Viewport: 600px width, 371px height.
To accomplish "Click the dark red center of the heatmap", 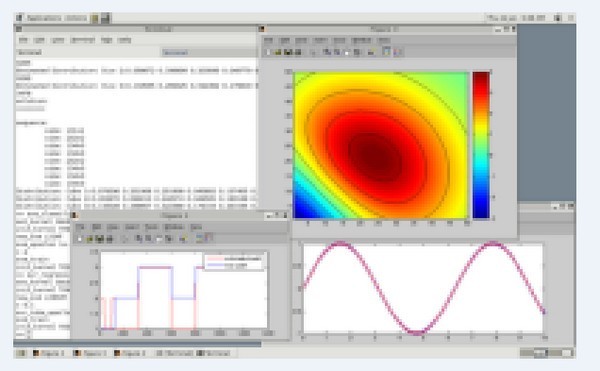I will click(375, 157).
